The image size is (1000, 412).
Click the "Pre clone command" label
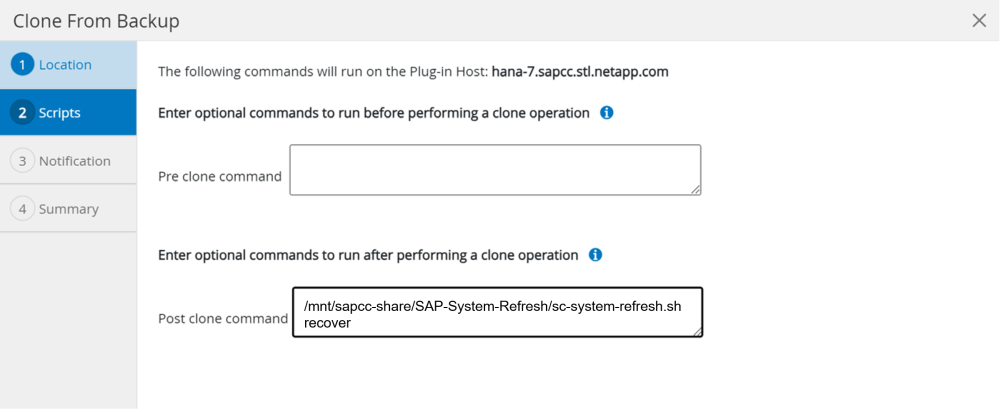click(220, 177)
